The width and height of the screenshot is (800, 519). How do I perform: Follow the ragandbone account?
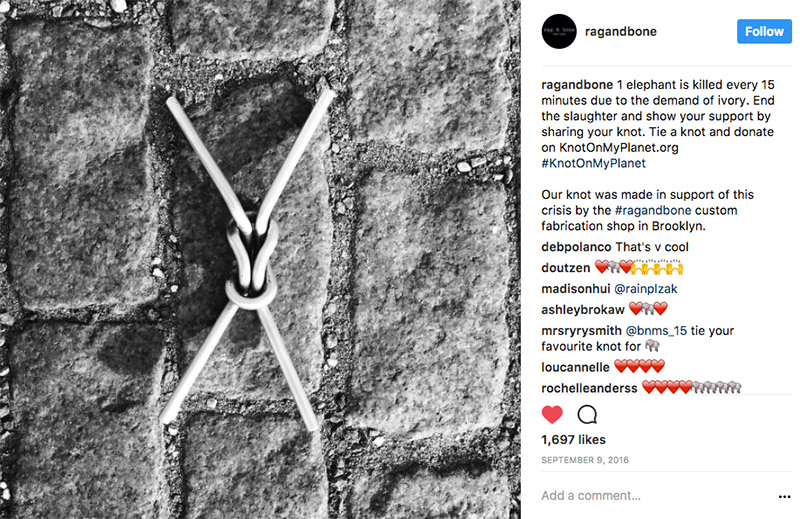764,31
